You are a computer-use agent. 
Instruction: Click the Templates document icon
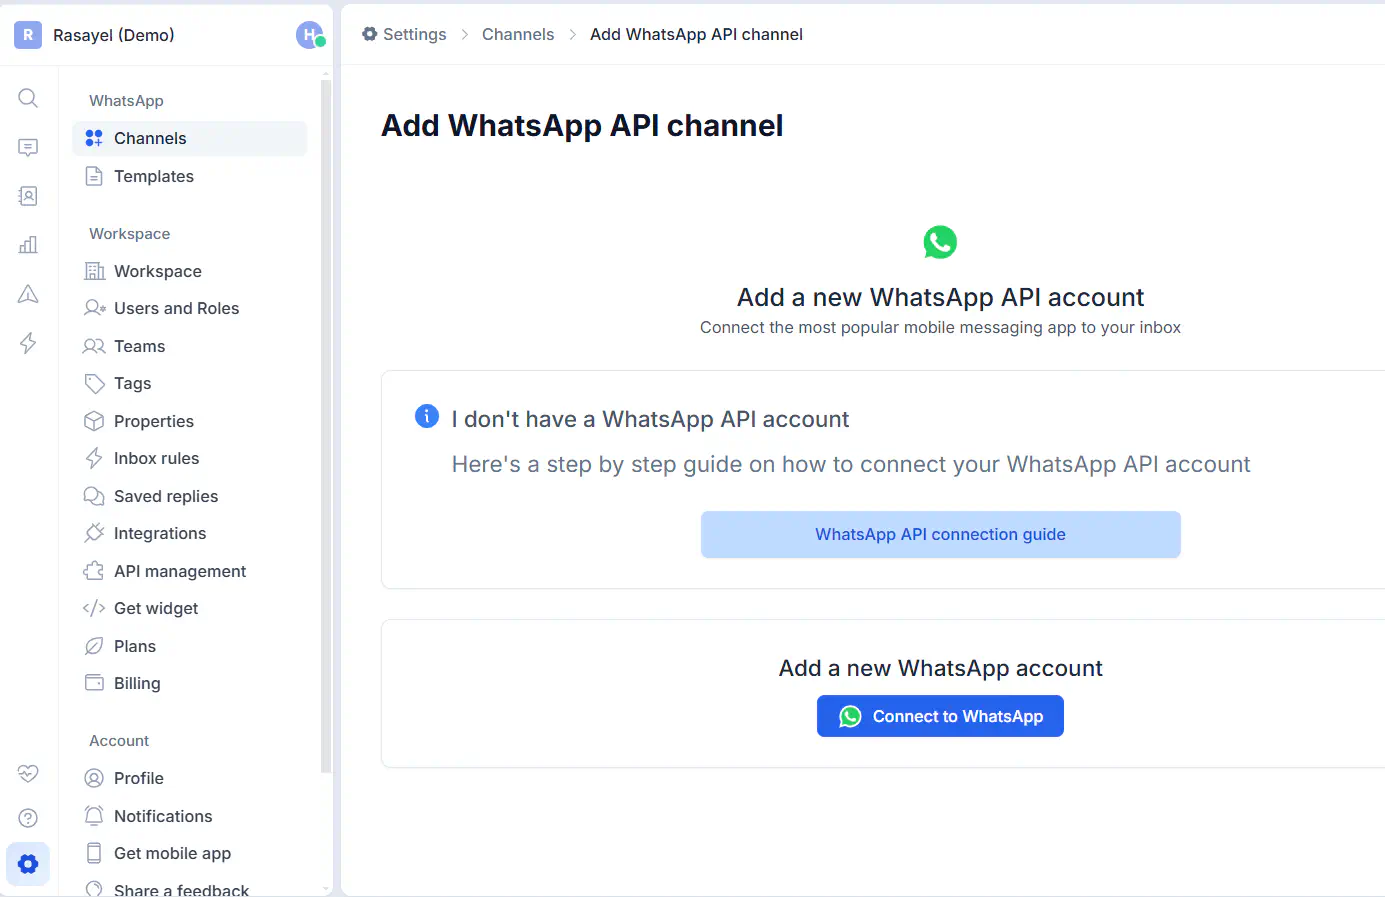(94, 176)
